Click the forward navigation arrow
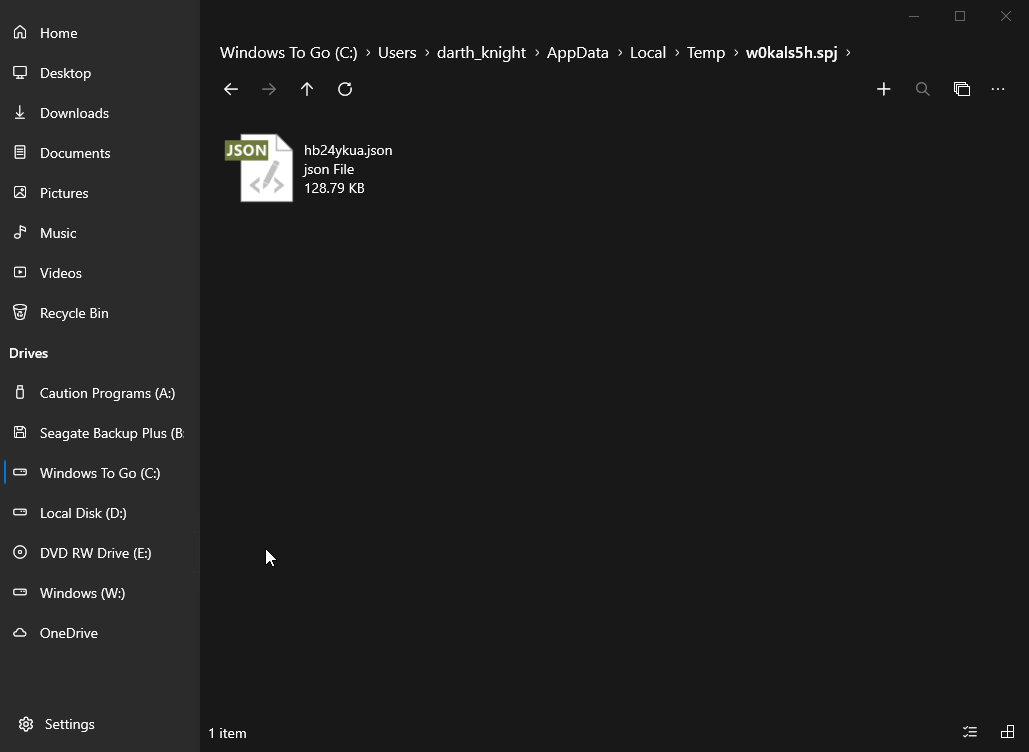This screenshot has height=752, width=1029. (x=268, y=89)
